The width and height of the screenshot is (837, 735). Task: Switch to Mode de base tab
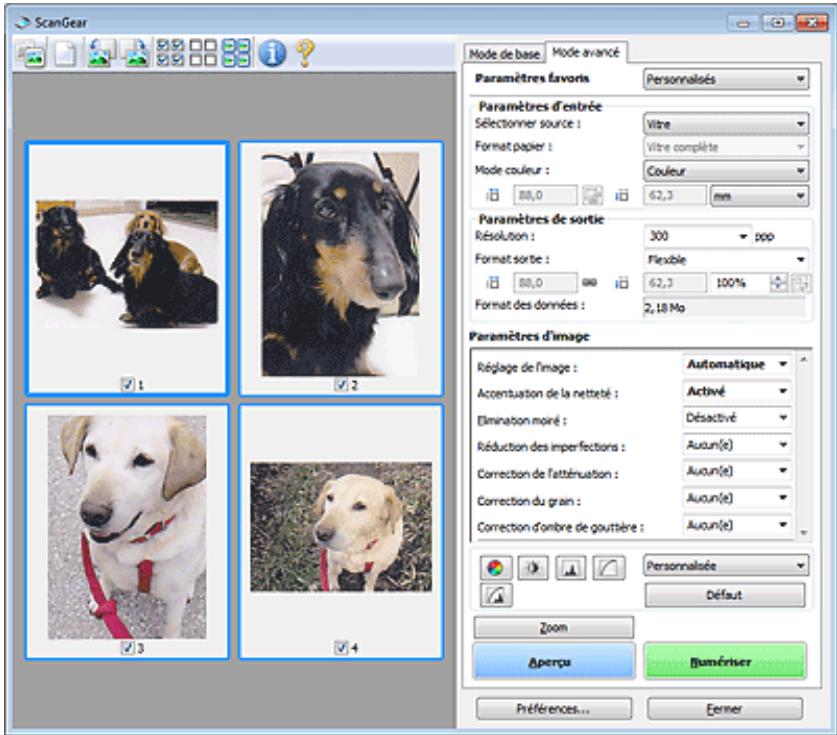tap(504, 54)
